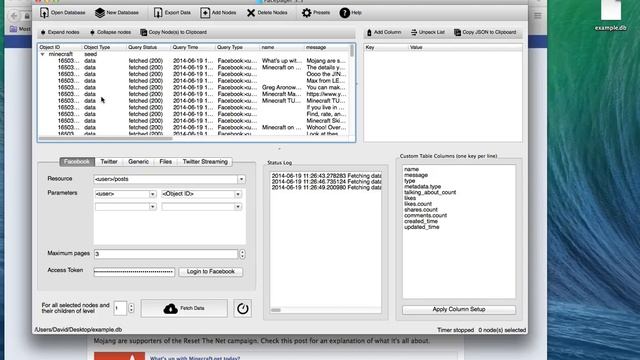Click the Login to Facebook button
Image resolution: width=640 pixels, height=360 pixels.
click(x=211, y=271)
